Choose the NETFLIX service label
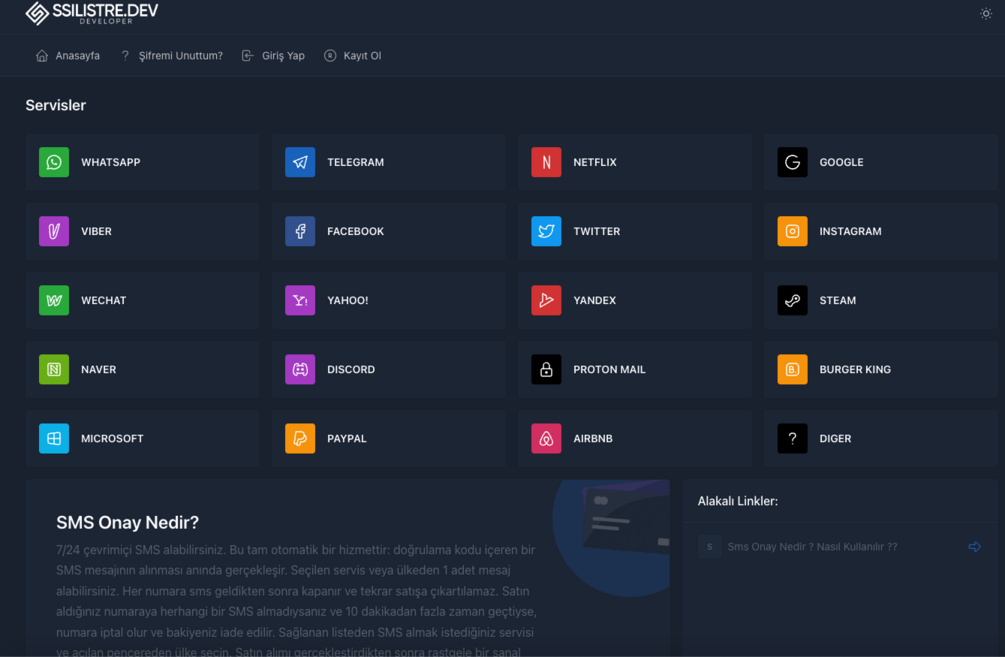1005x657 pixels. pyautogui.click(x=595, y=163)
